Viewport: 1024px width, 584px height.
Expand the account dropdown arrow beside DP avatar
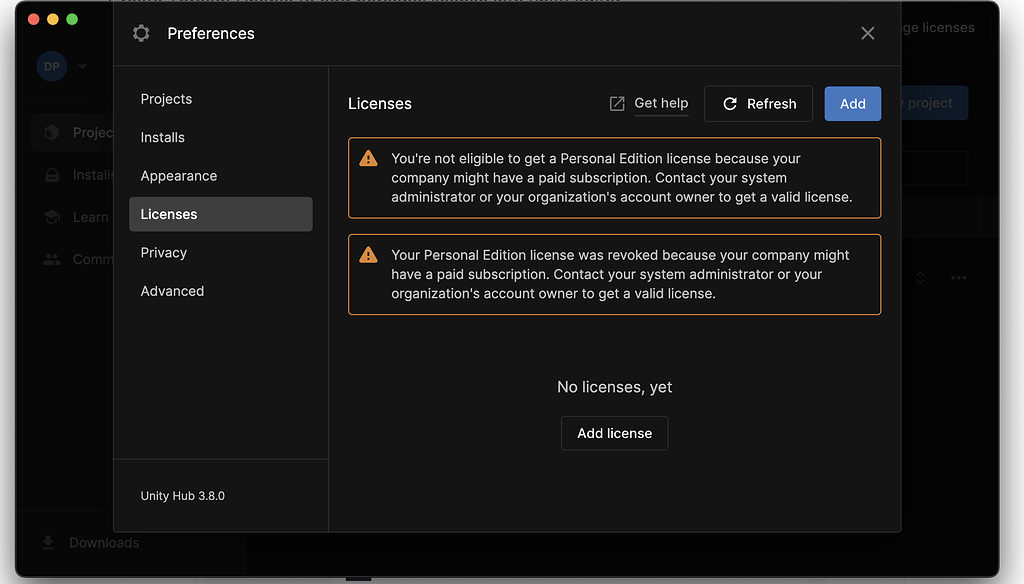[x=82, y=67]
